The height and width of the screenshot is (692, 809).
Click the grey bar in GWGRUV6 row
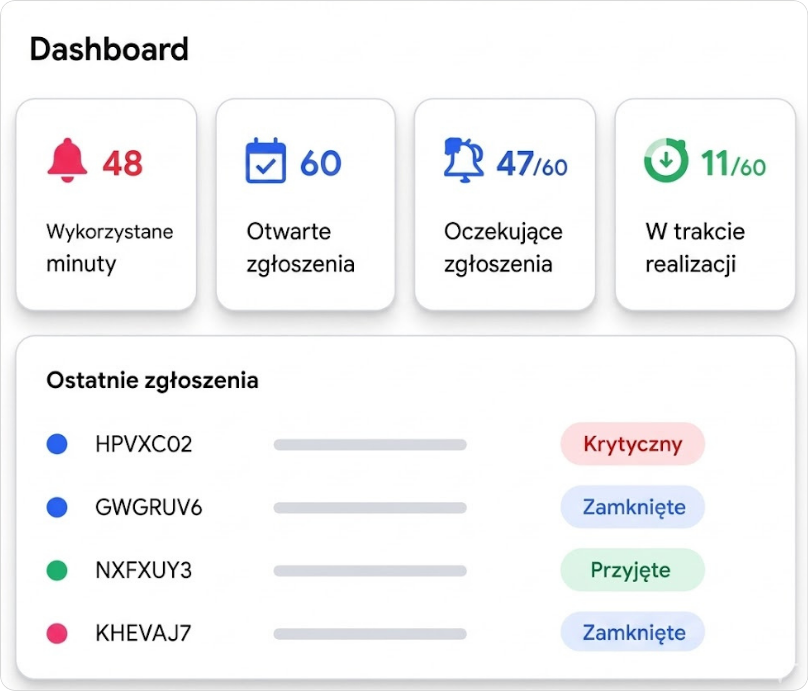pos(370,508)
